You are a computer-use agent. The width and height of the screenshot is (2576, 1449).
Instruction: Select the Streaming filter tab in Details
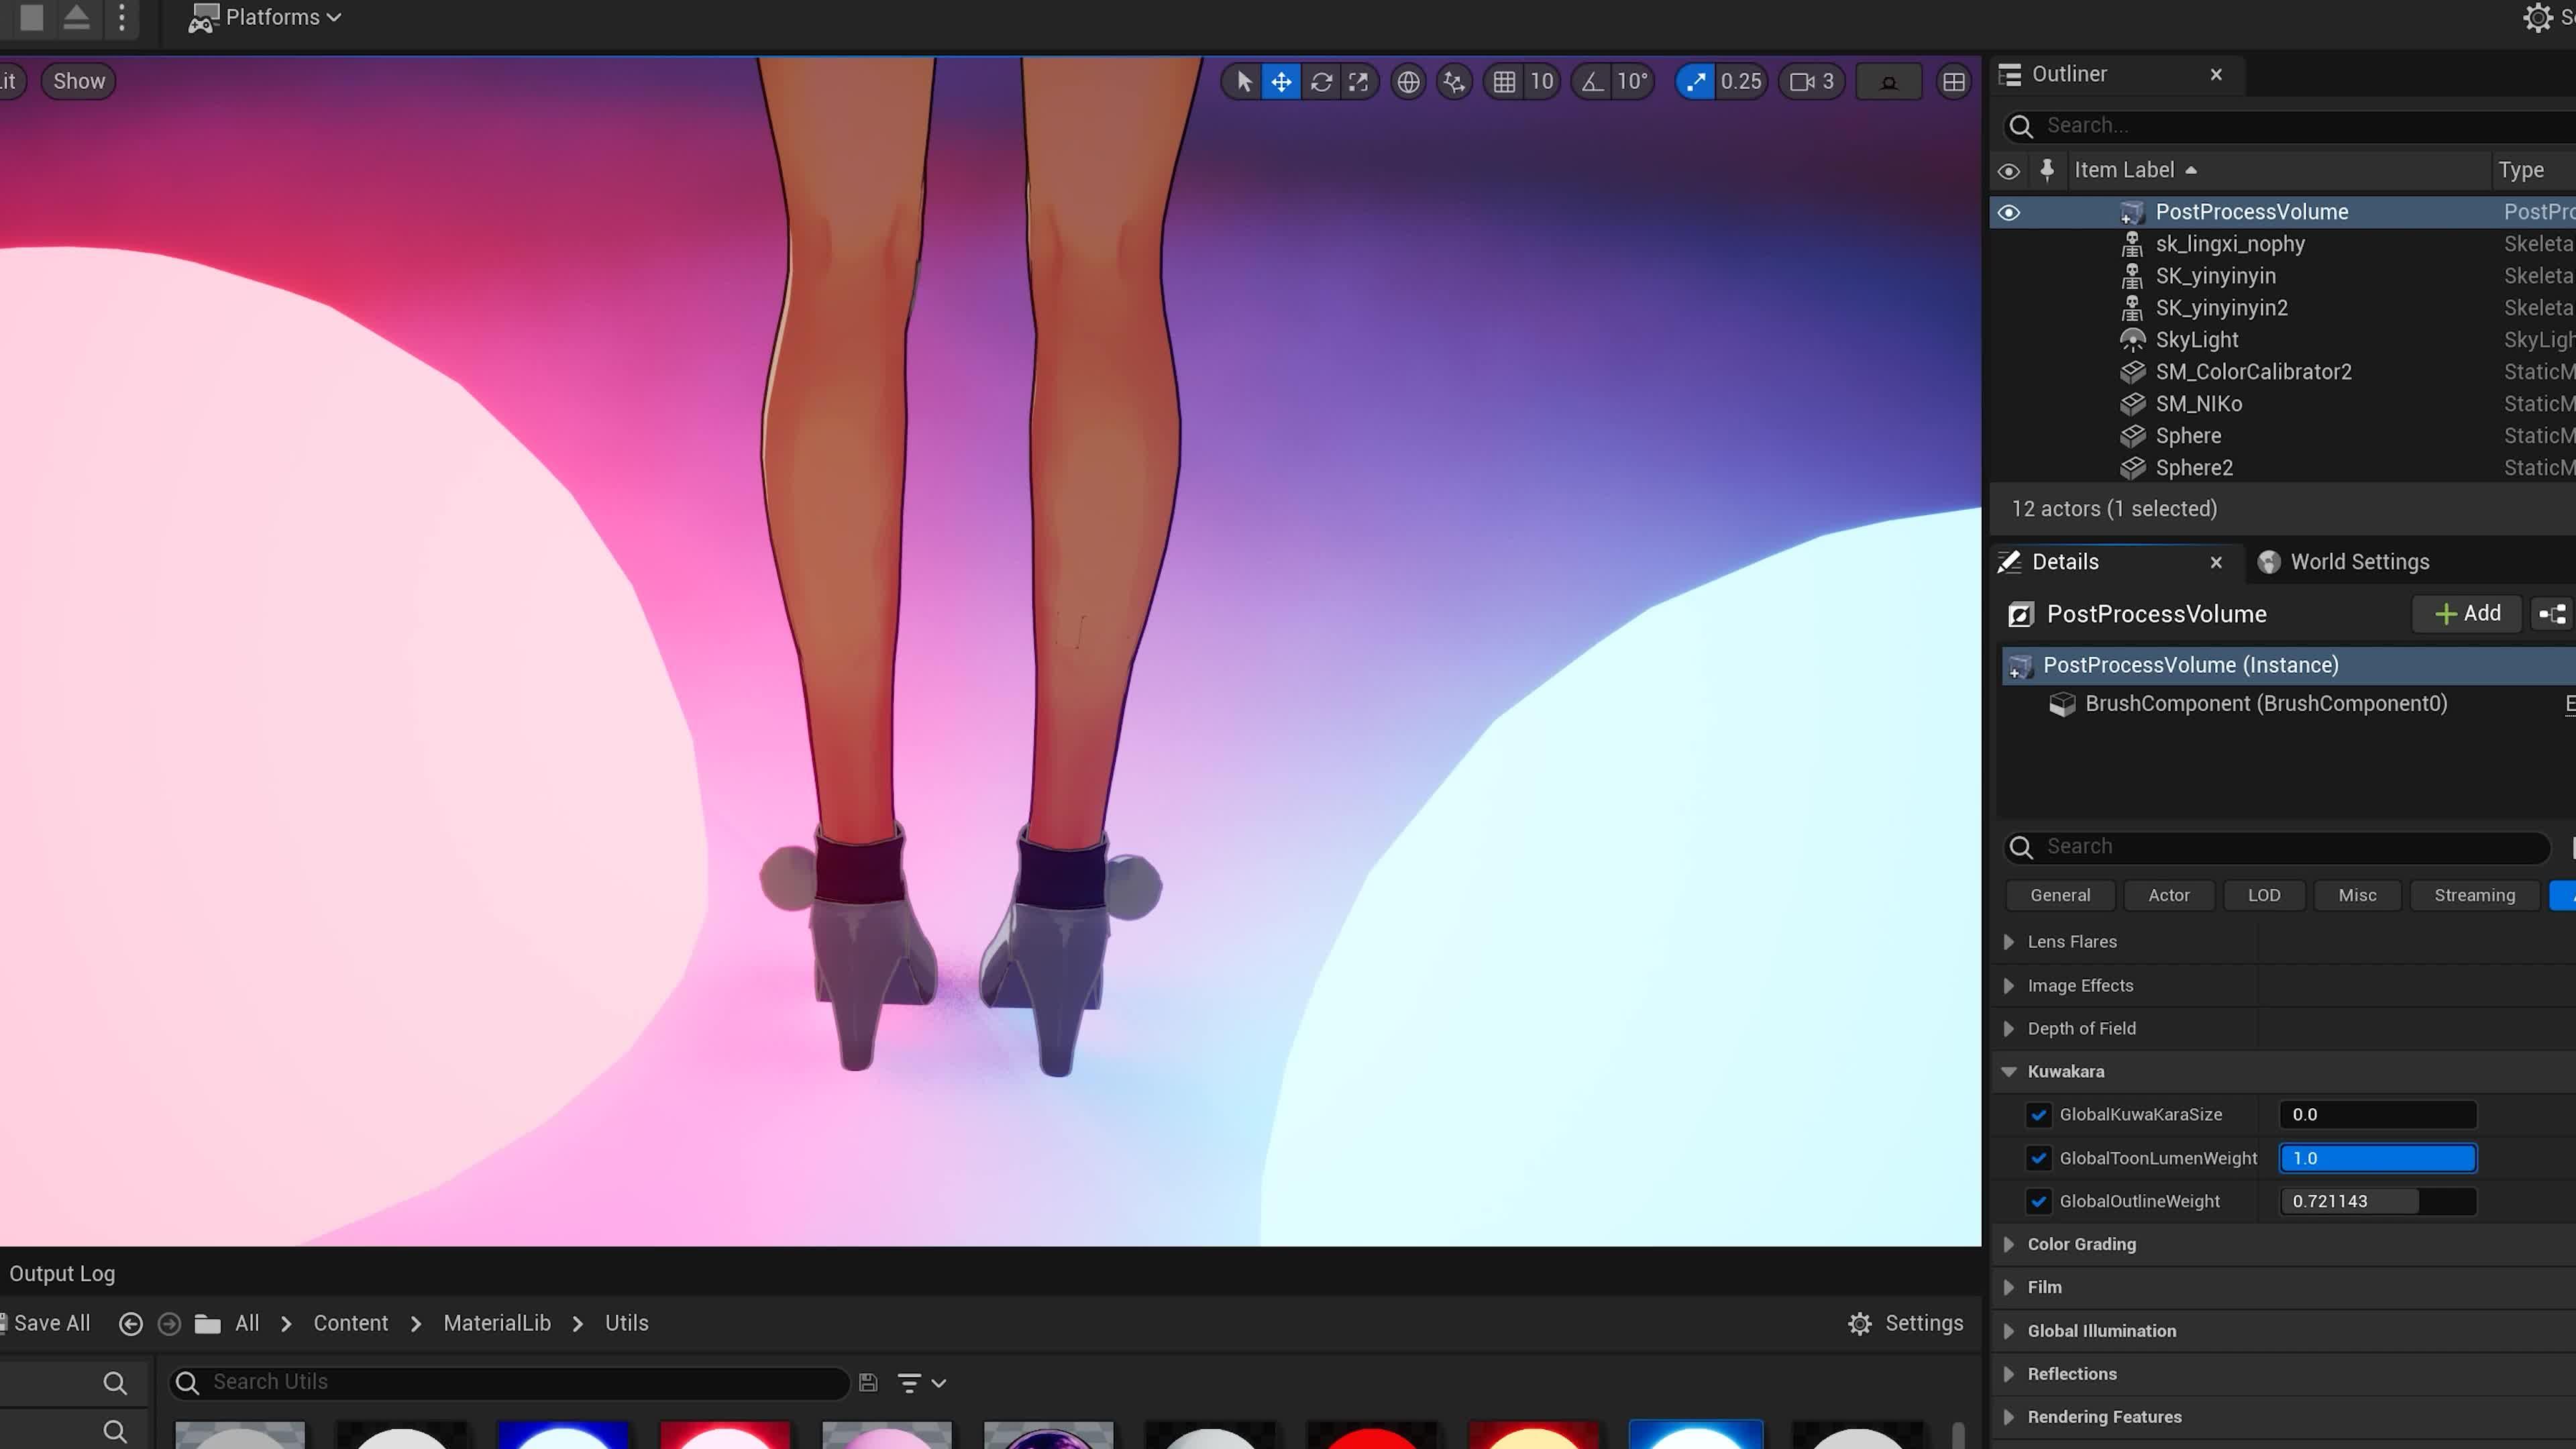tap(2474, 895)
